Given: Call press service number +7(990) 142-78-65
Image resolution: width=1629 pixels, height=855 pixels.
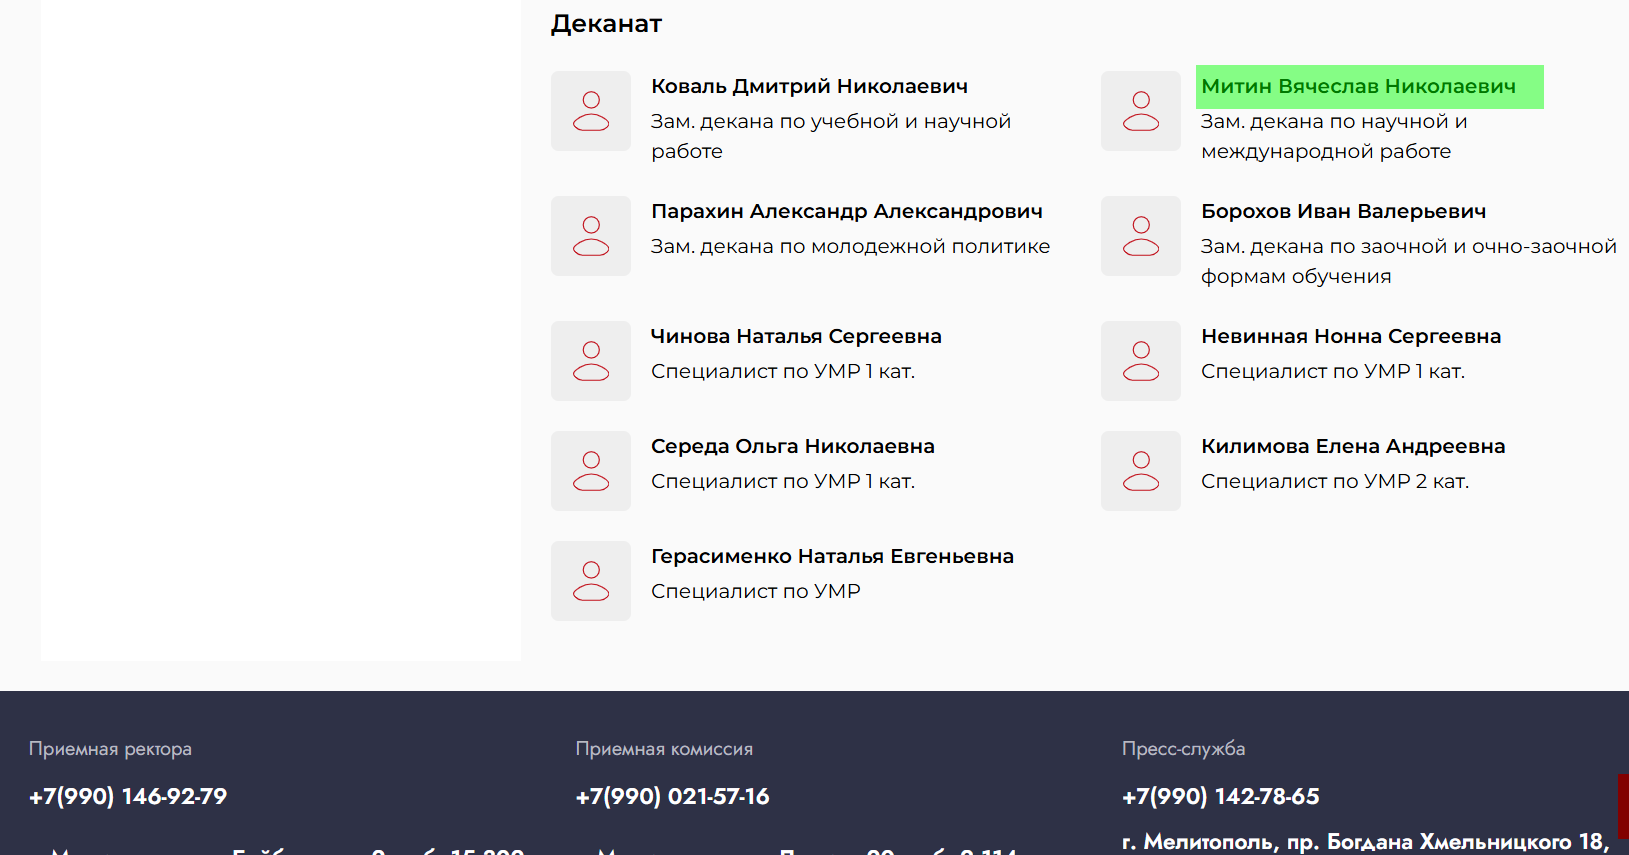Looking at the screenshot, I should click(1220, 796).
